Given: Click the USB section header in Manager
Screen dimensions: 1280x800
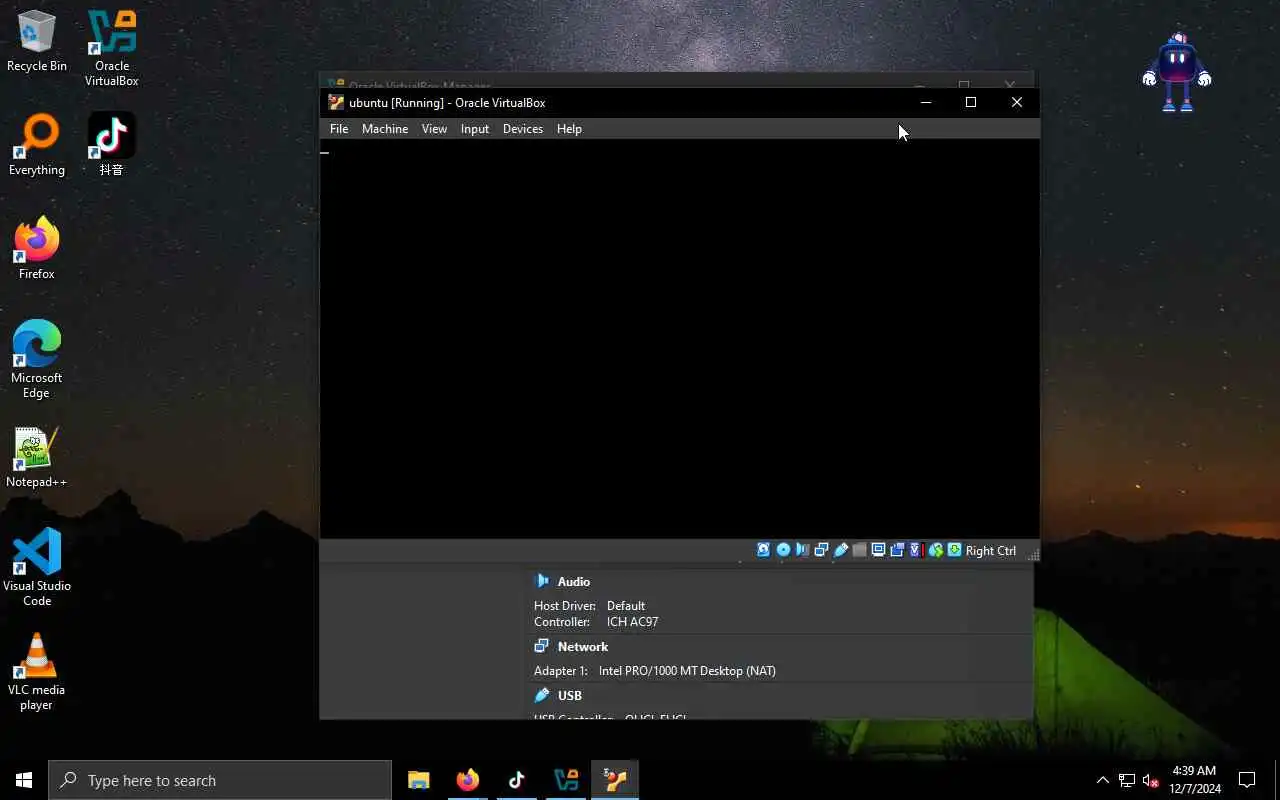Looking at the screenshot, I should [x=569, y=696].
